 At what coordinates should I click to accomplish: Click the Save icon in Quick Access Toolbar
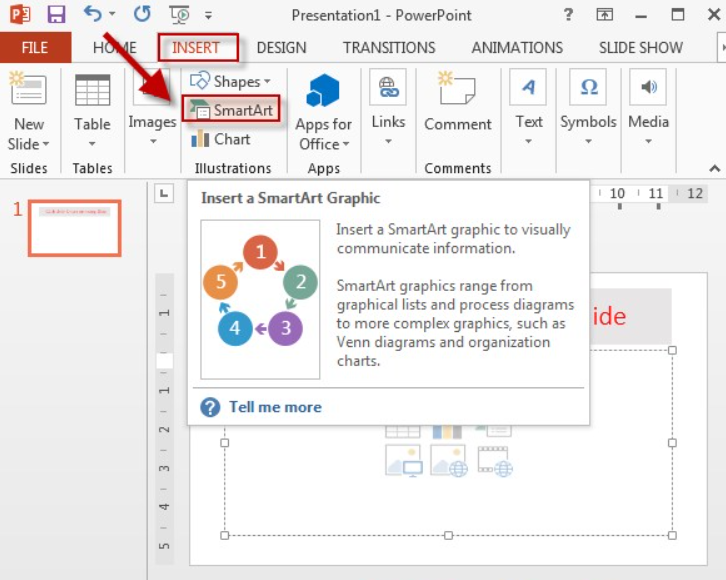56,15
